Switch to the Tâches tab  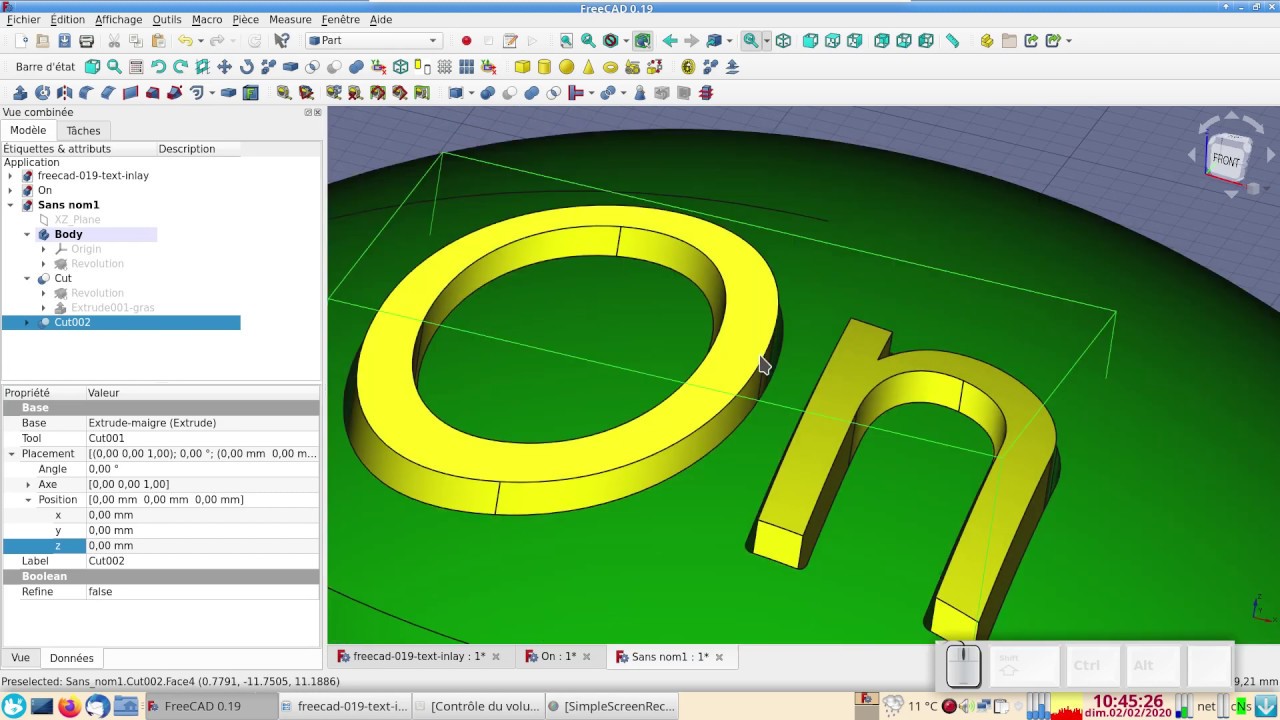[x=83, y=131]
